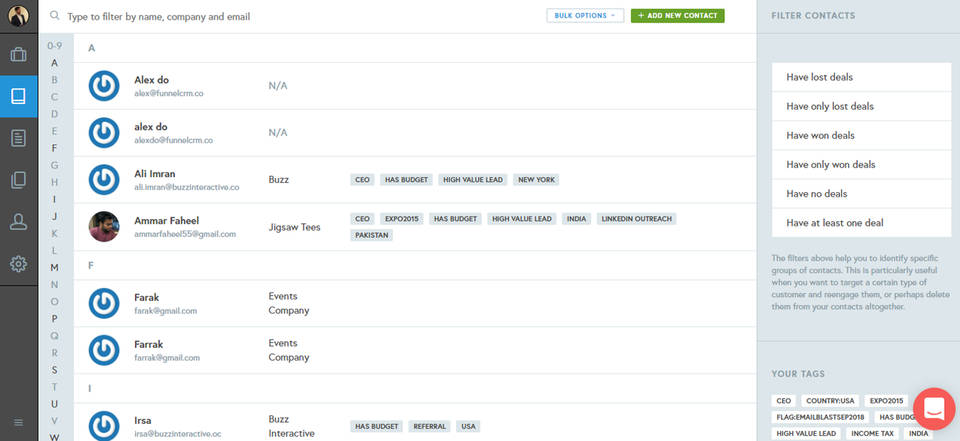960x441 pixels.
Task: Select the 'Have only won deals' filter
Action: click(861, 164)
